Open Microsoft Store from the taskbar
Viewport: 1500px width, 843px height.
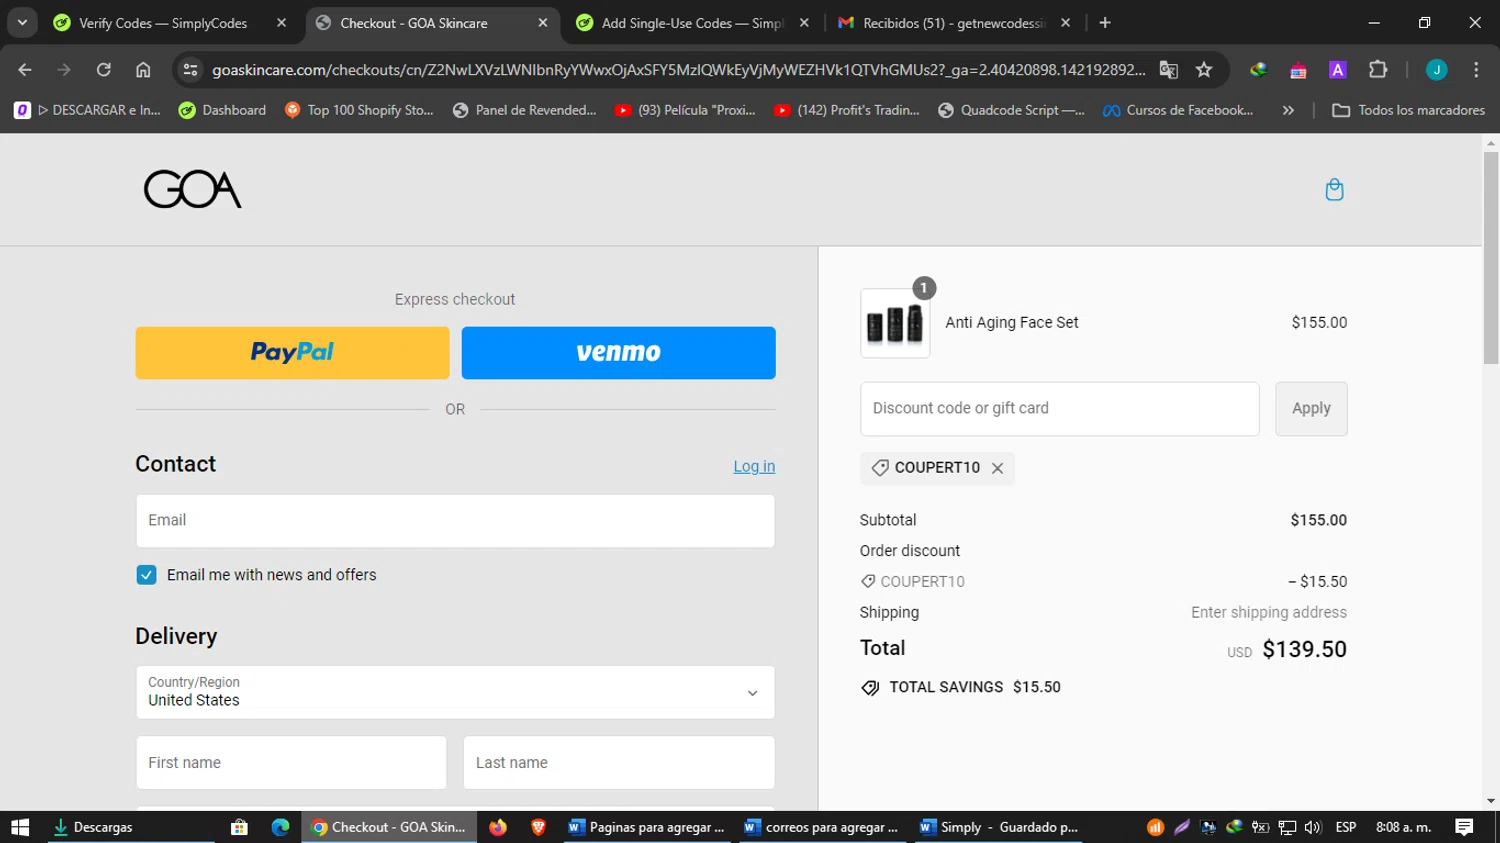(x=239, y=827)
